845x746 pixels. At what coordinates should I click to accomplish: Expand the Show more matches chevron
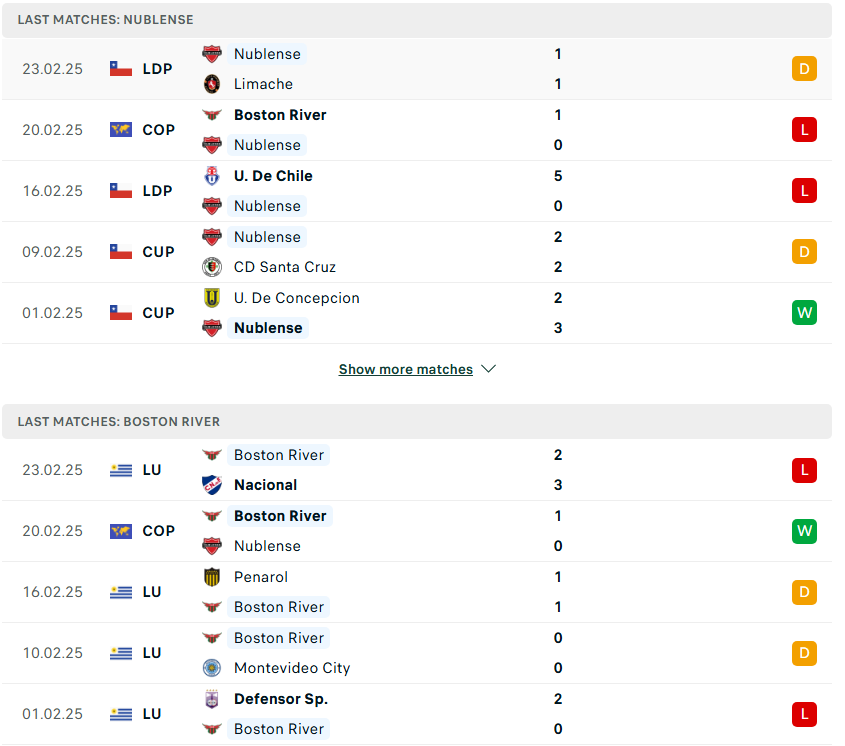[x=489, y=369]
